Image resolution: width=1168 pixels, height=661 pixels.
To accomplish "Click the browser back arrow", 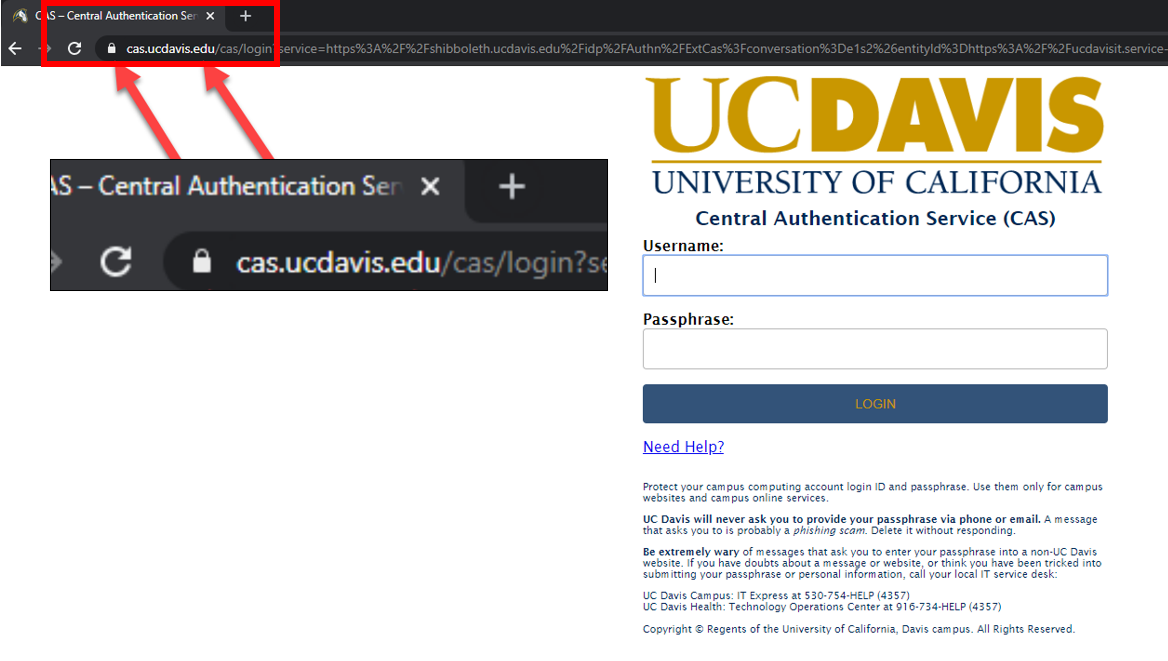I will point(14,47).
